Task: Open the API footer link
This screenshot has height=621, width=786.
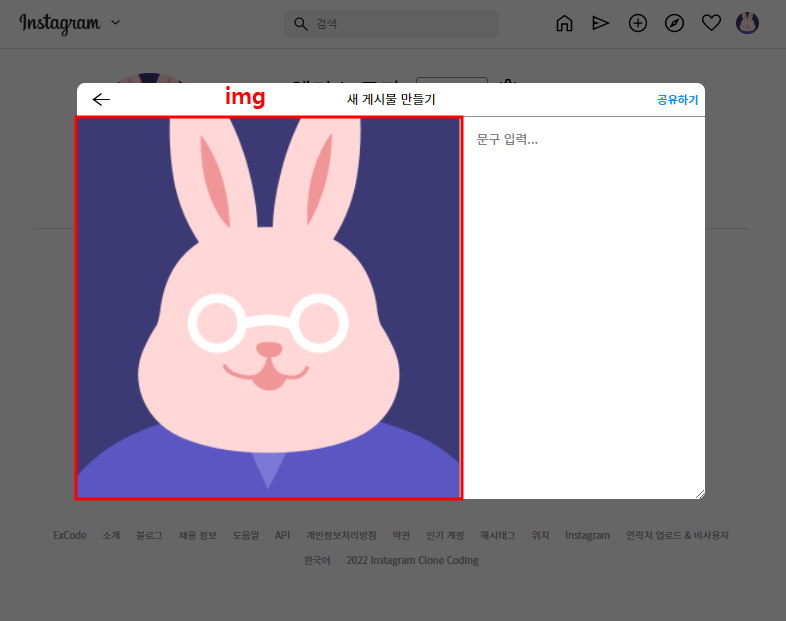Action: (283, 535)
